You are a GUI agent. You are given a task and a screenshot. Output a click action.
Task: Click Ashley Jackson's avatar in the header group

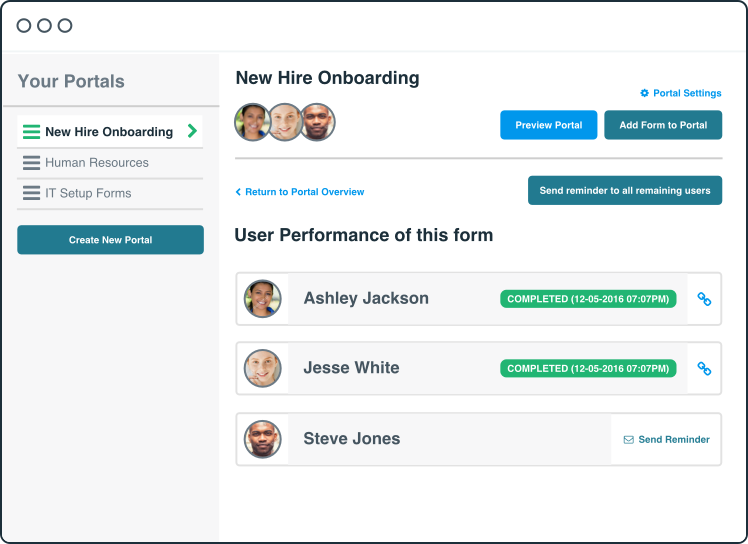click(252, 122)
